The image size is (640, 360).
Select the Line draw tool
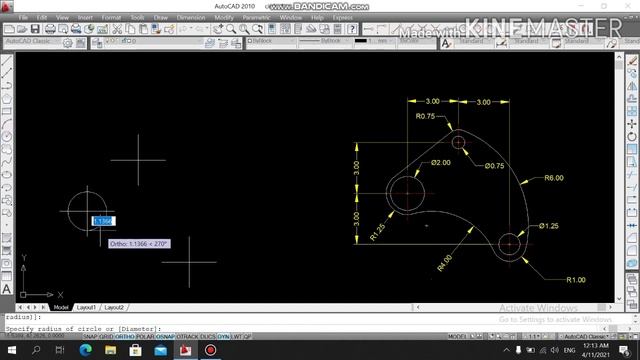pyautogui.click(x=7, y=61)
